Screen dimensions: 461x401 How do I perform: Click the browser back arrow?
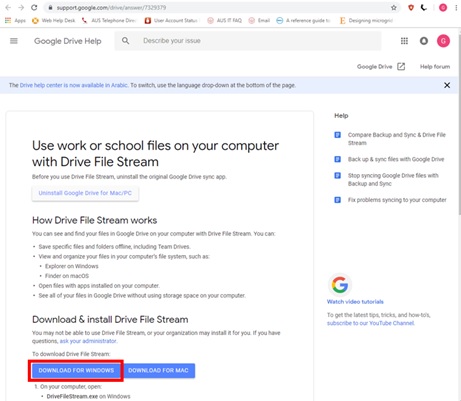(x=8, y=8)
